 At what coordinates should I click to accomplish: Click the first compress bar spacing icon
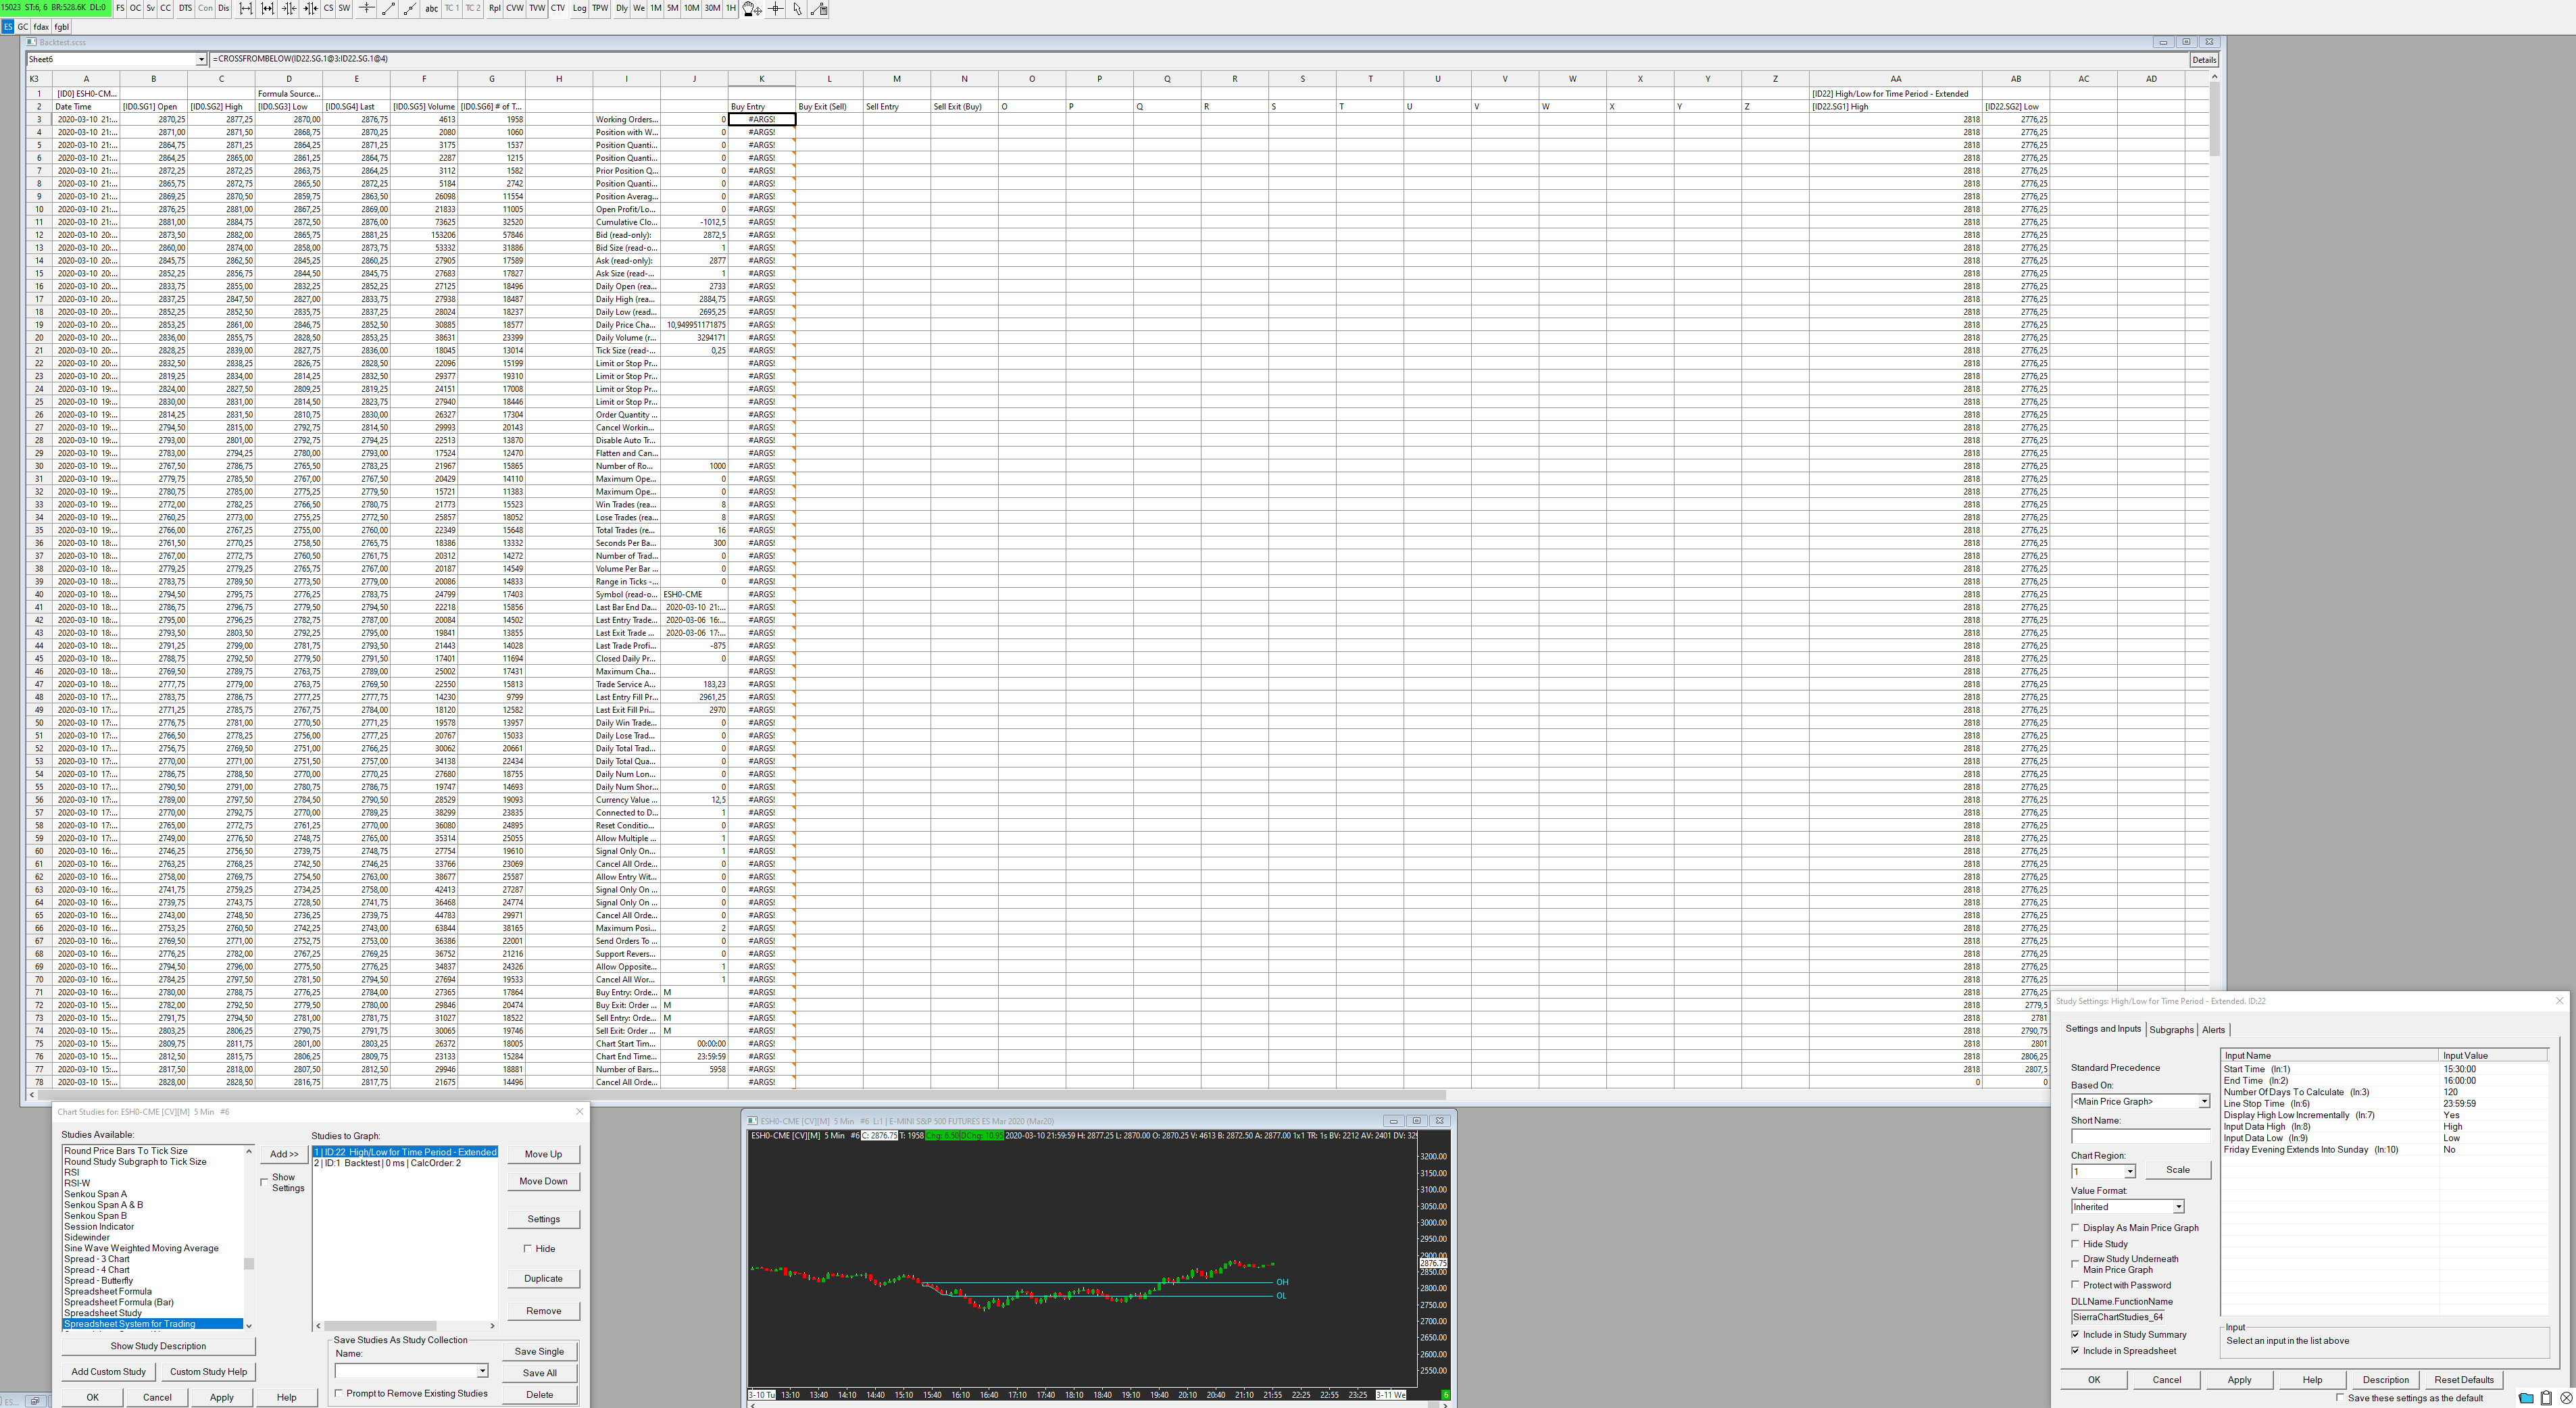pos(289,8)
